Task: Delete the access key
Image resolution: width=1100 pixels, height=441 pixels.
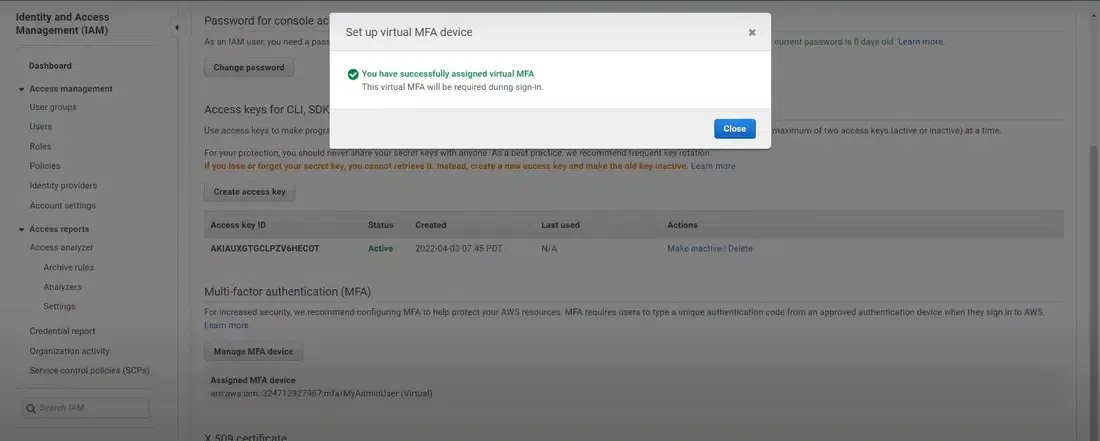Action: pyautogui.click(x=740, y=248)
